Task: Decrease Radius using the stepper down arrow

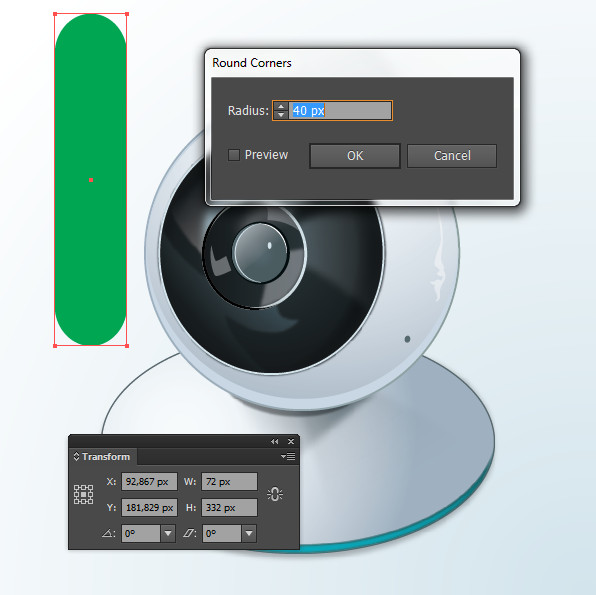Action: [281, 115]
